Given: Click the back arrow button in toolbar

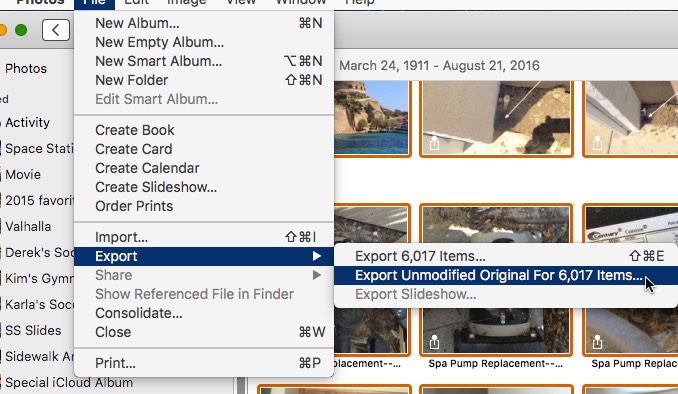Looking at the screenshot, I should [56, 30].
